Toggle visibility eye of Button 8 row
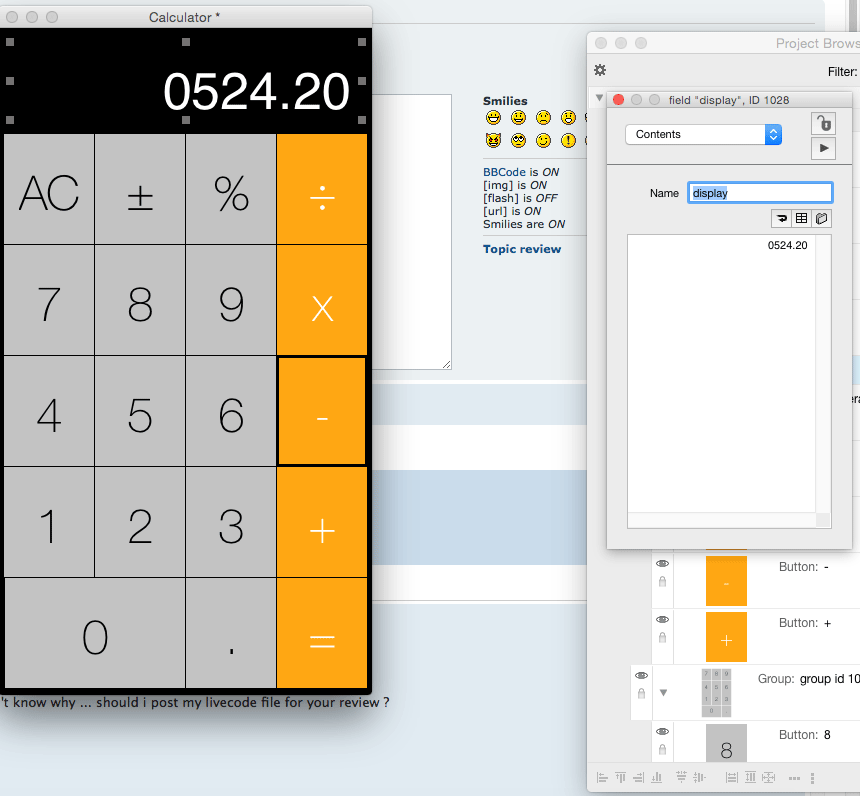 tap(663, 731)
